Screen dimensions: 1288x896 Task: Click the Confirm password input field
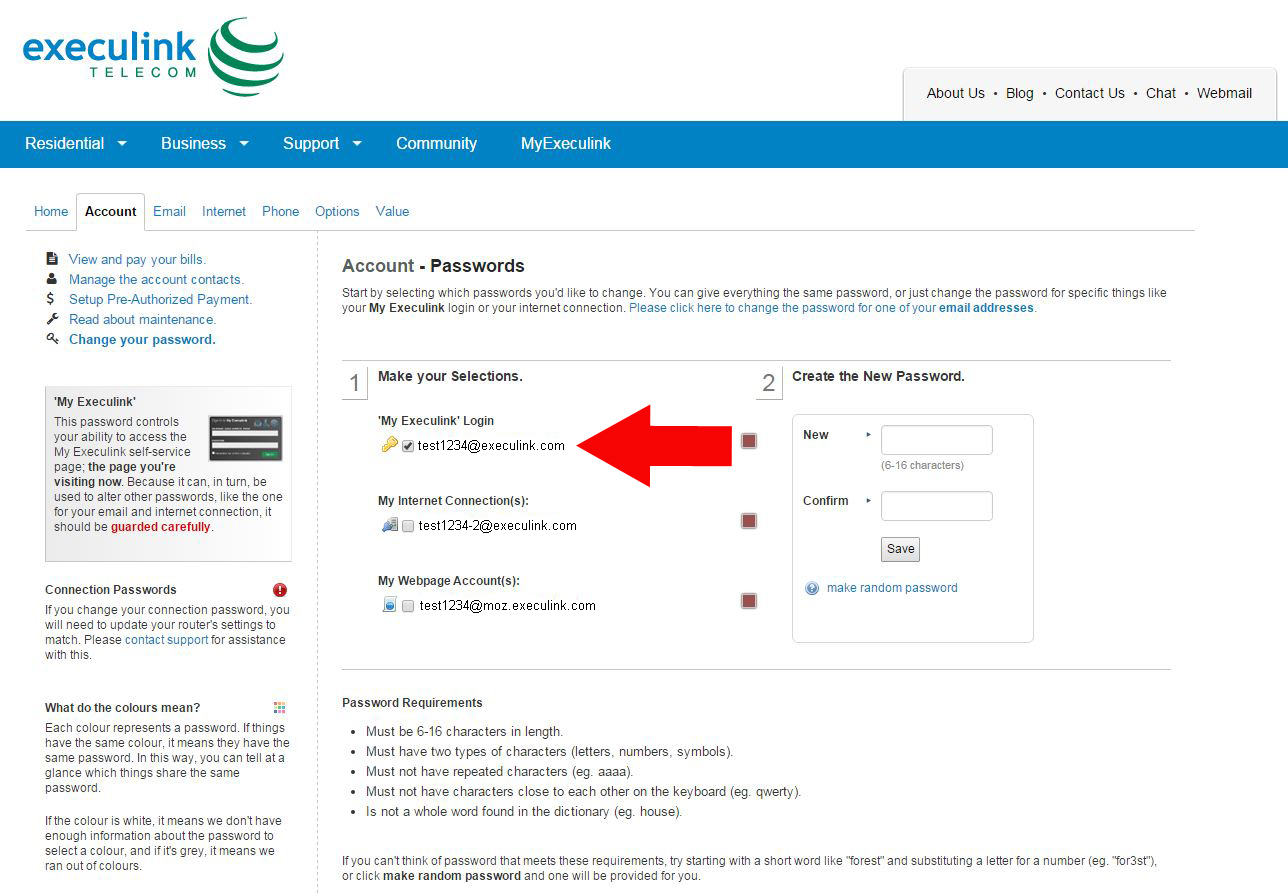click(x=937, y=506)
